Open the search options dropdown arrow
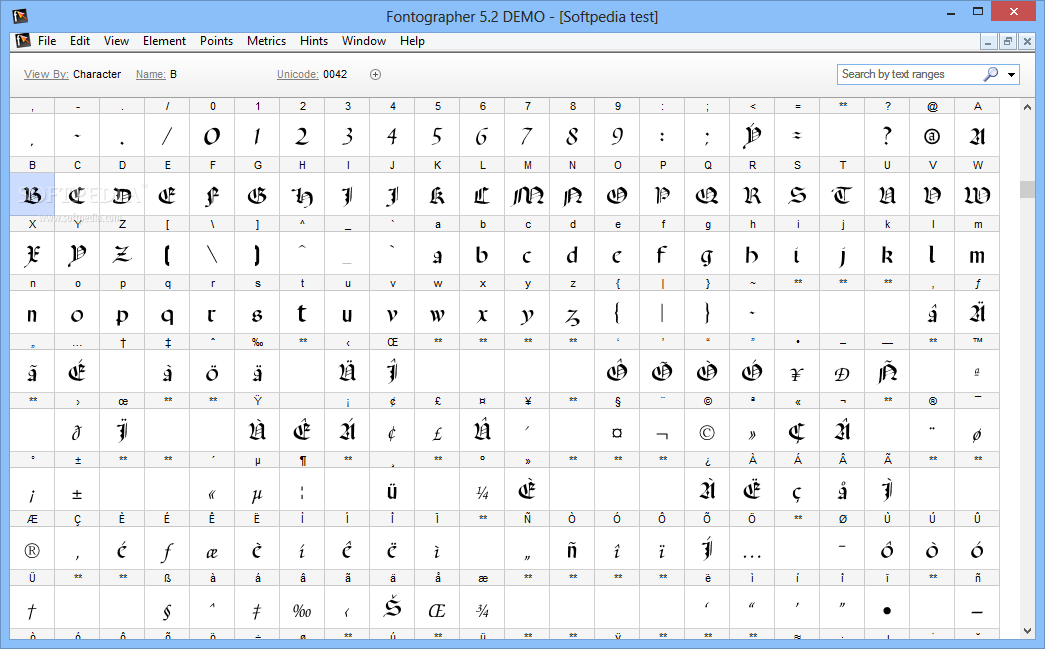This screenshot has height=649, width=1045. coord(1011,75)
